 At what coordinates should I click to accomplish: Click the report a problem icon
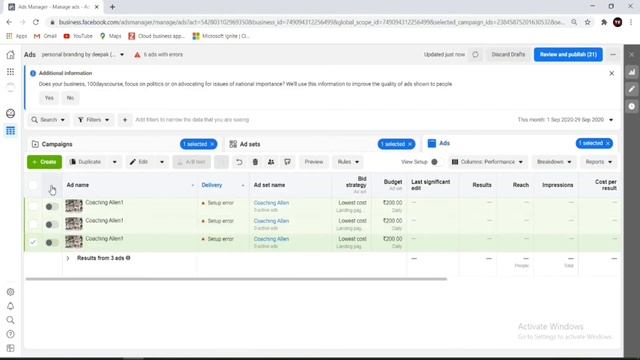pos(11,348)
